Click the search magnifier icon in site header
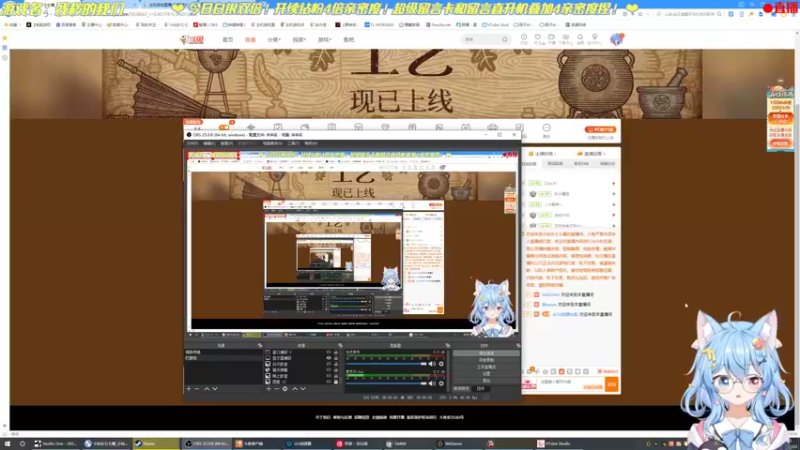The width and height of the screenshot is (800, 450). (x=505, y=39)
